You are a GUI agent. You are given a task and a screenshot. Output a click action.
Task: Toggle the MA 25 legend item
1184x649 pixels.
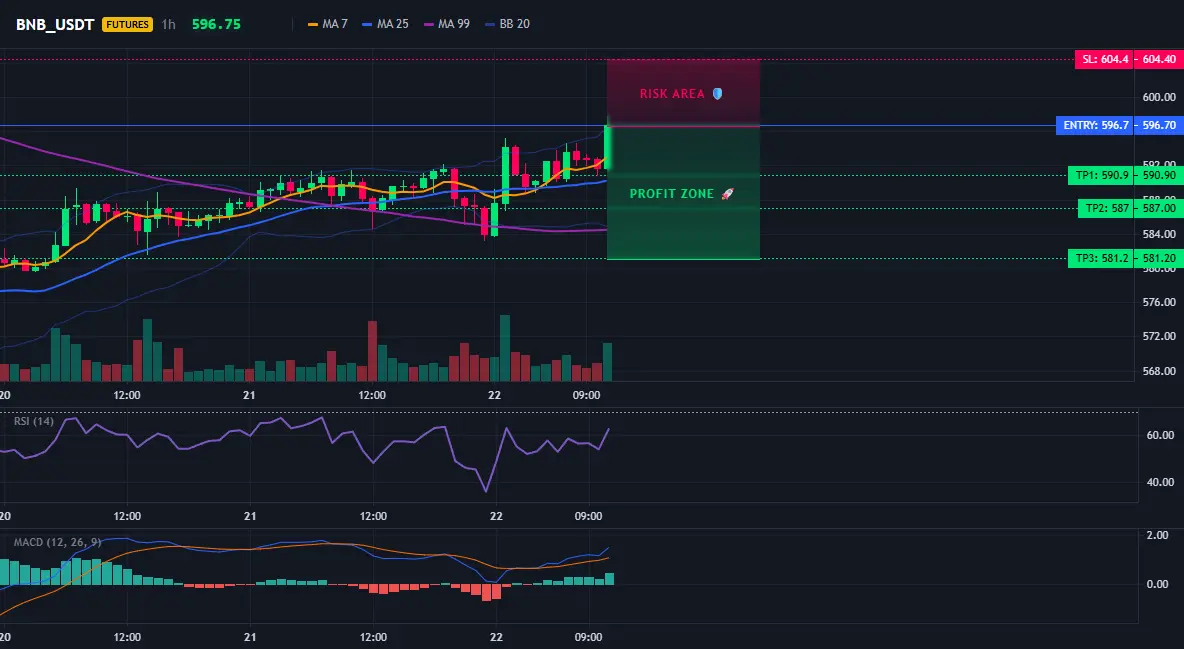point(386,24)
